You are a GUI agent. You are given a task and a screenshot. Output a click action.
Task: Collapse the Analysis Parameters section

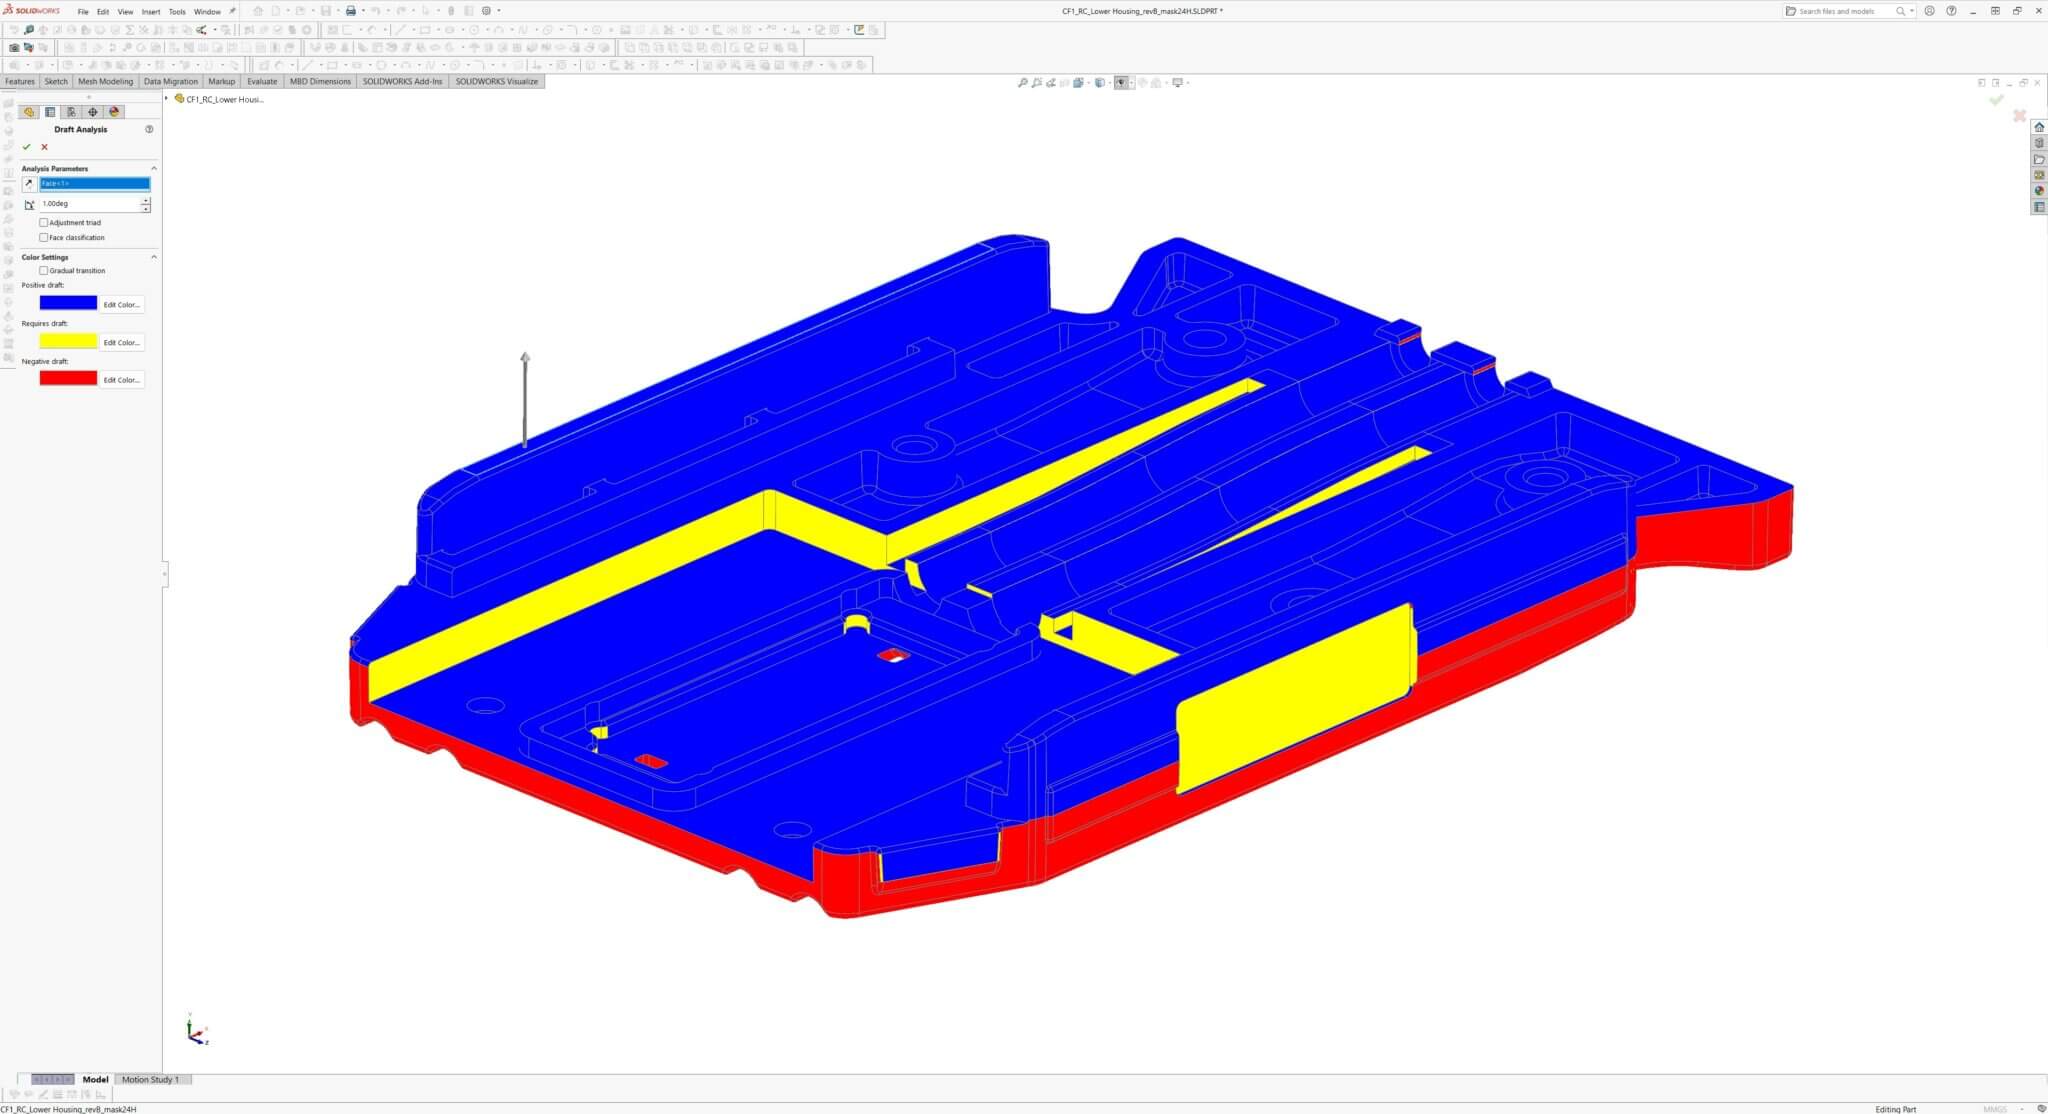154,167
